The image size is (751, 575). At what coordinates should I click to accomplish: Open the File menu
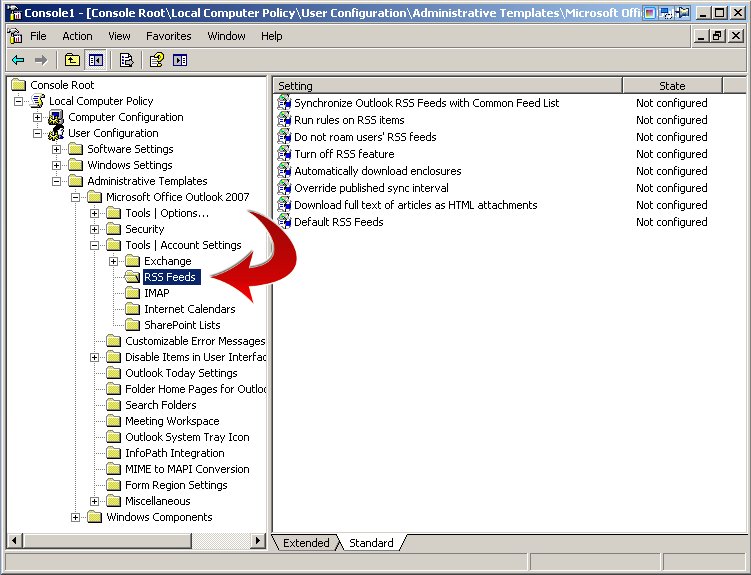(38, 36)
